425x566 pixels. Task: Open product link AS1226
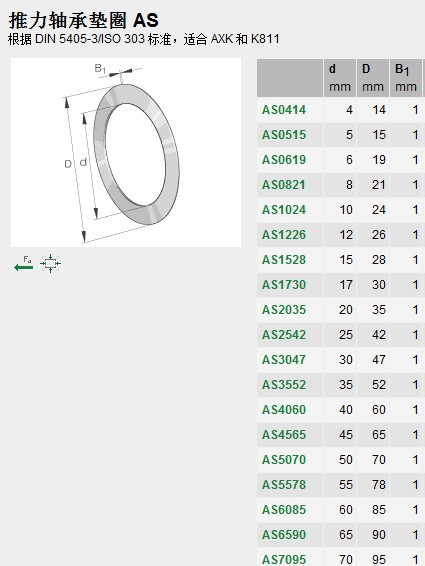tap(284, 235)
